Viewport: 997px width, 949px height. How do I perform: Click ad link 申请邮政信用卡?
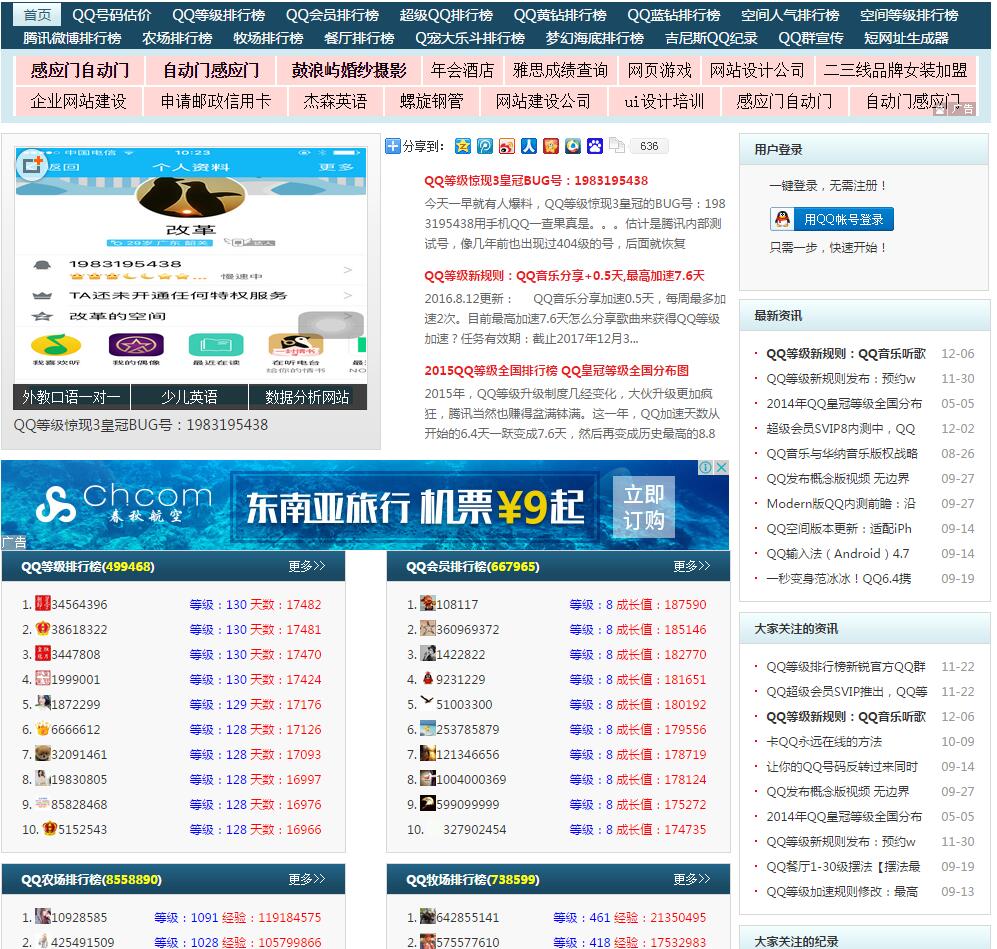coord(216,102)
